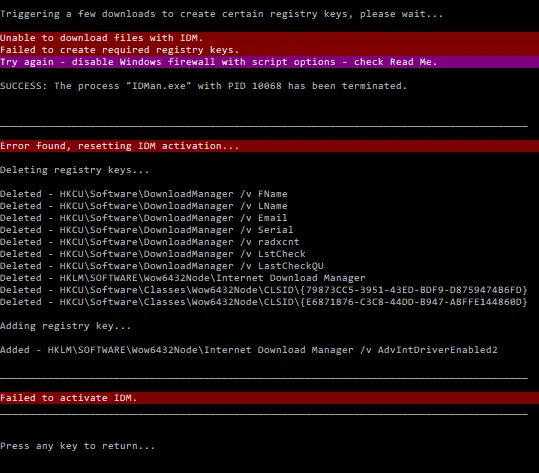Click the Deleted Email registry line
Viewport: 539px width, 473px height.
pyautogui.click(x=144, y=218)
